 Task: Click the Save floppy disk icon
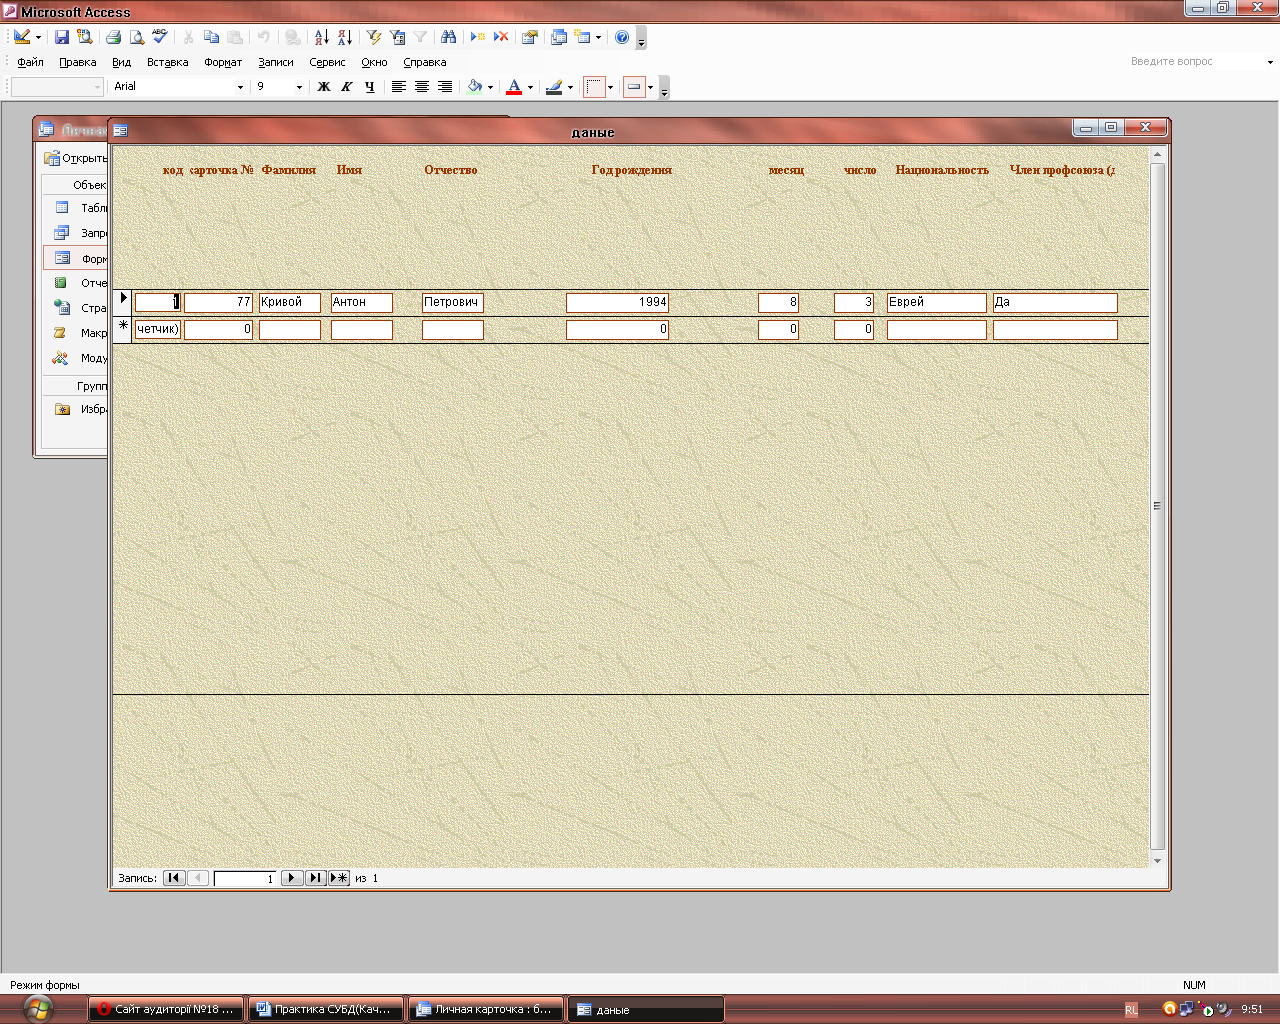(x=62, y=37)
